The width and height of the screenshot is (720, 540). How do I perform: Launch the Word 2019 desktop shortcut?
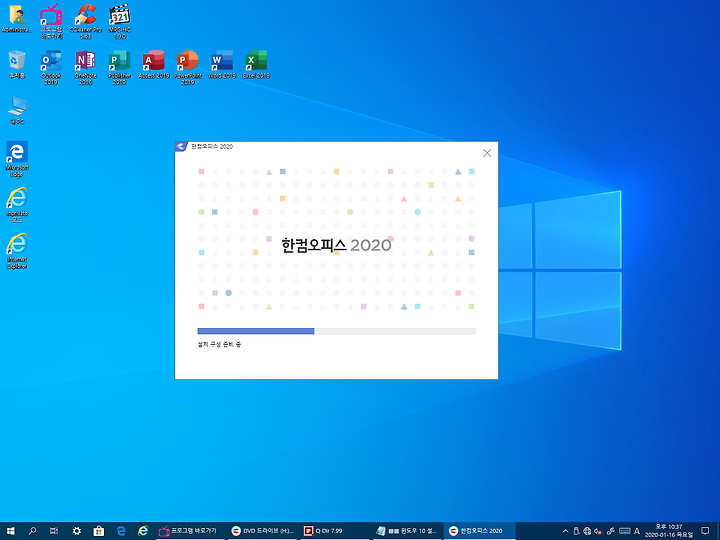[x=222, y=64]
